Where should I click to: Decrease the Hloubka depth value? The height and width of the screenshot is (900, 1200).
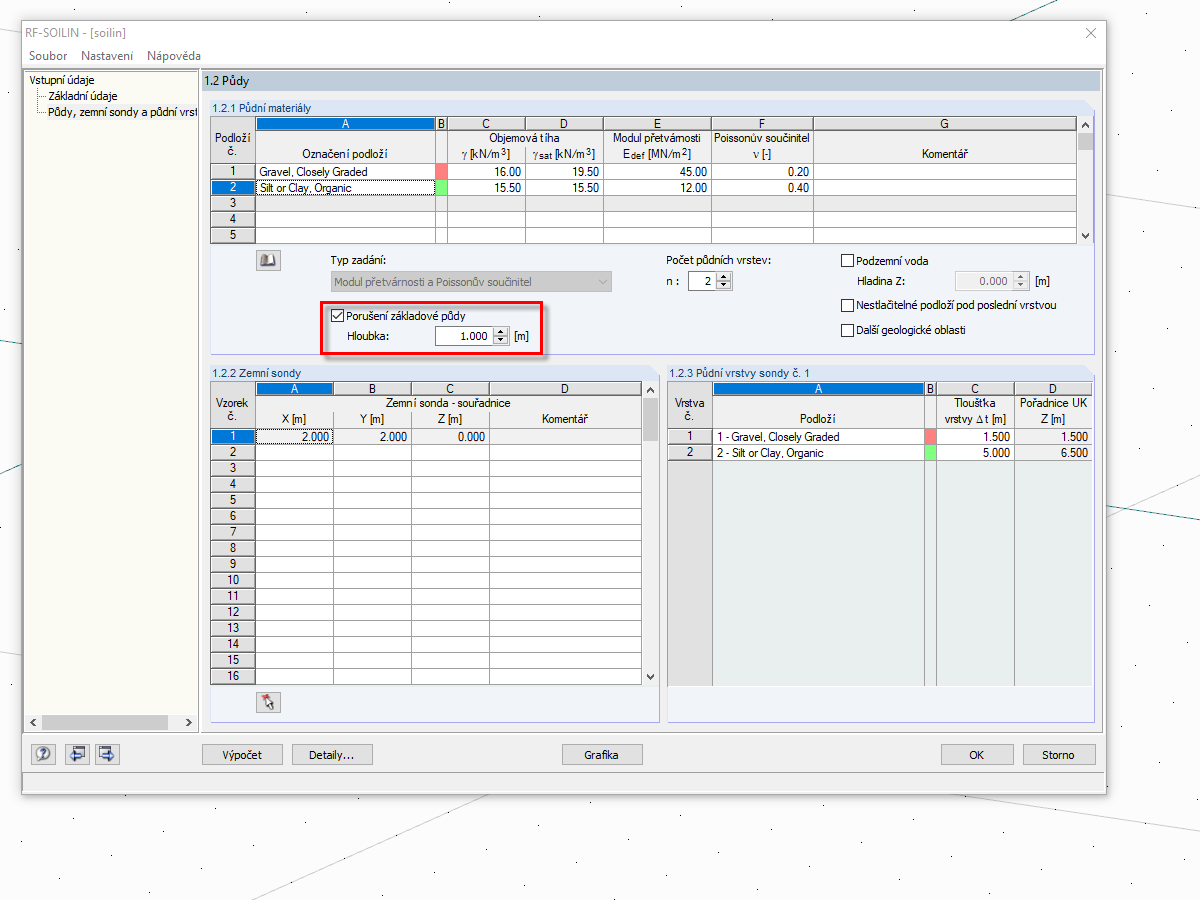point(502,341)
